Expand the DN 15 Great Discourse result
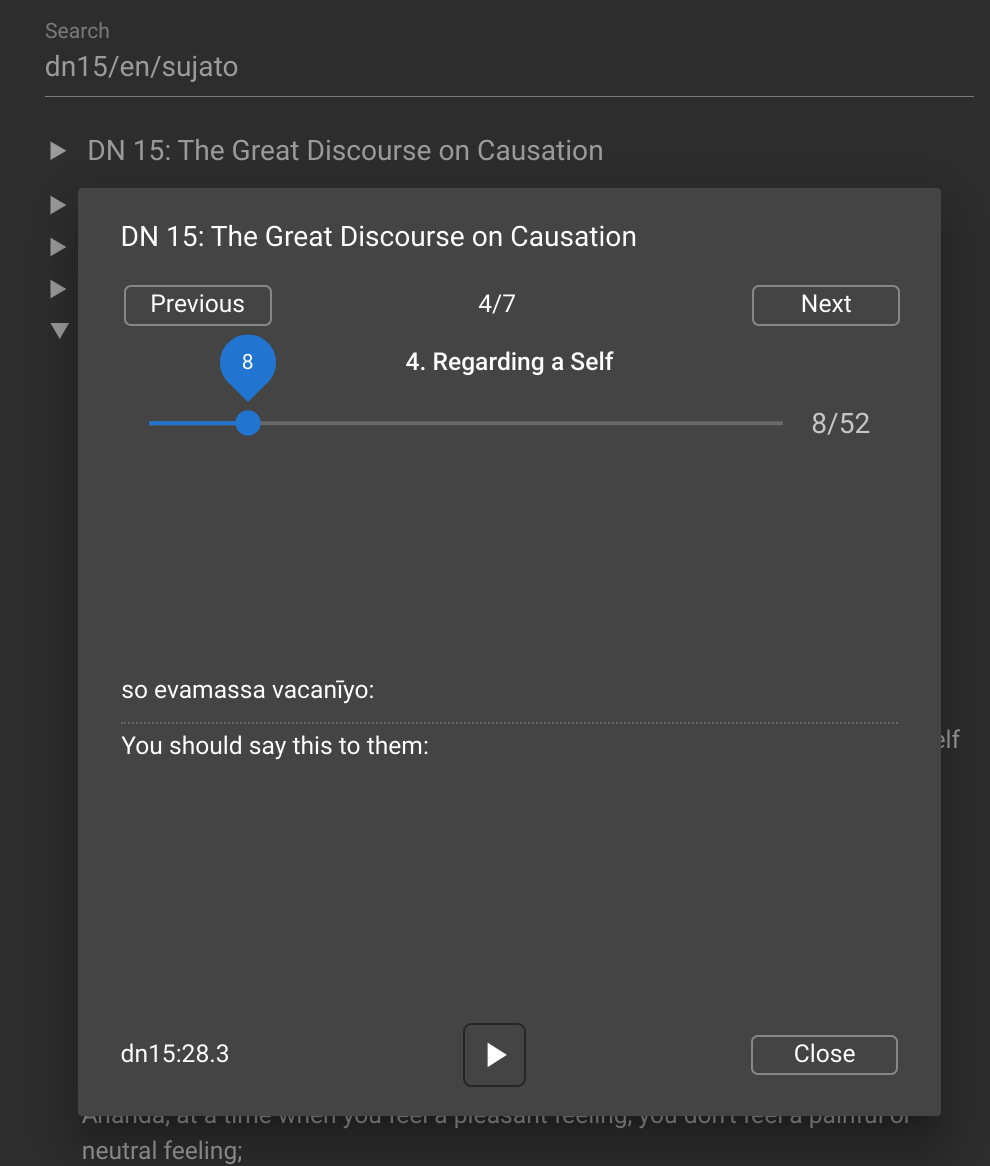The image size is (990, 1166). click(58, 151)
